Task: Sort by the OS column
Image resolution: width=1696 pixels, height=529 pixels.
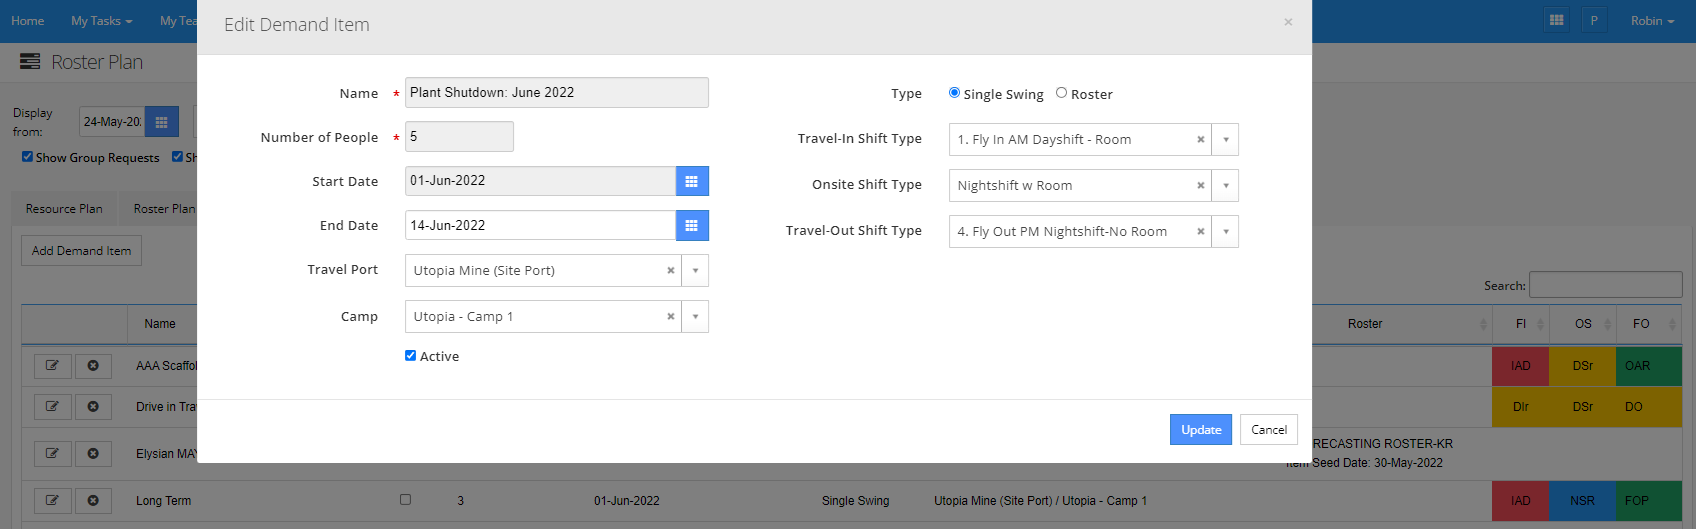Action: (x=1583, y=324)
